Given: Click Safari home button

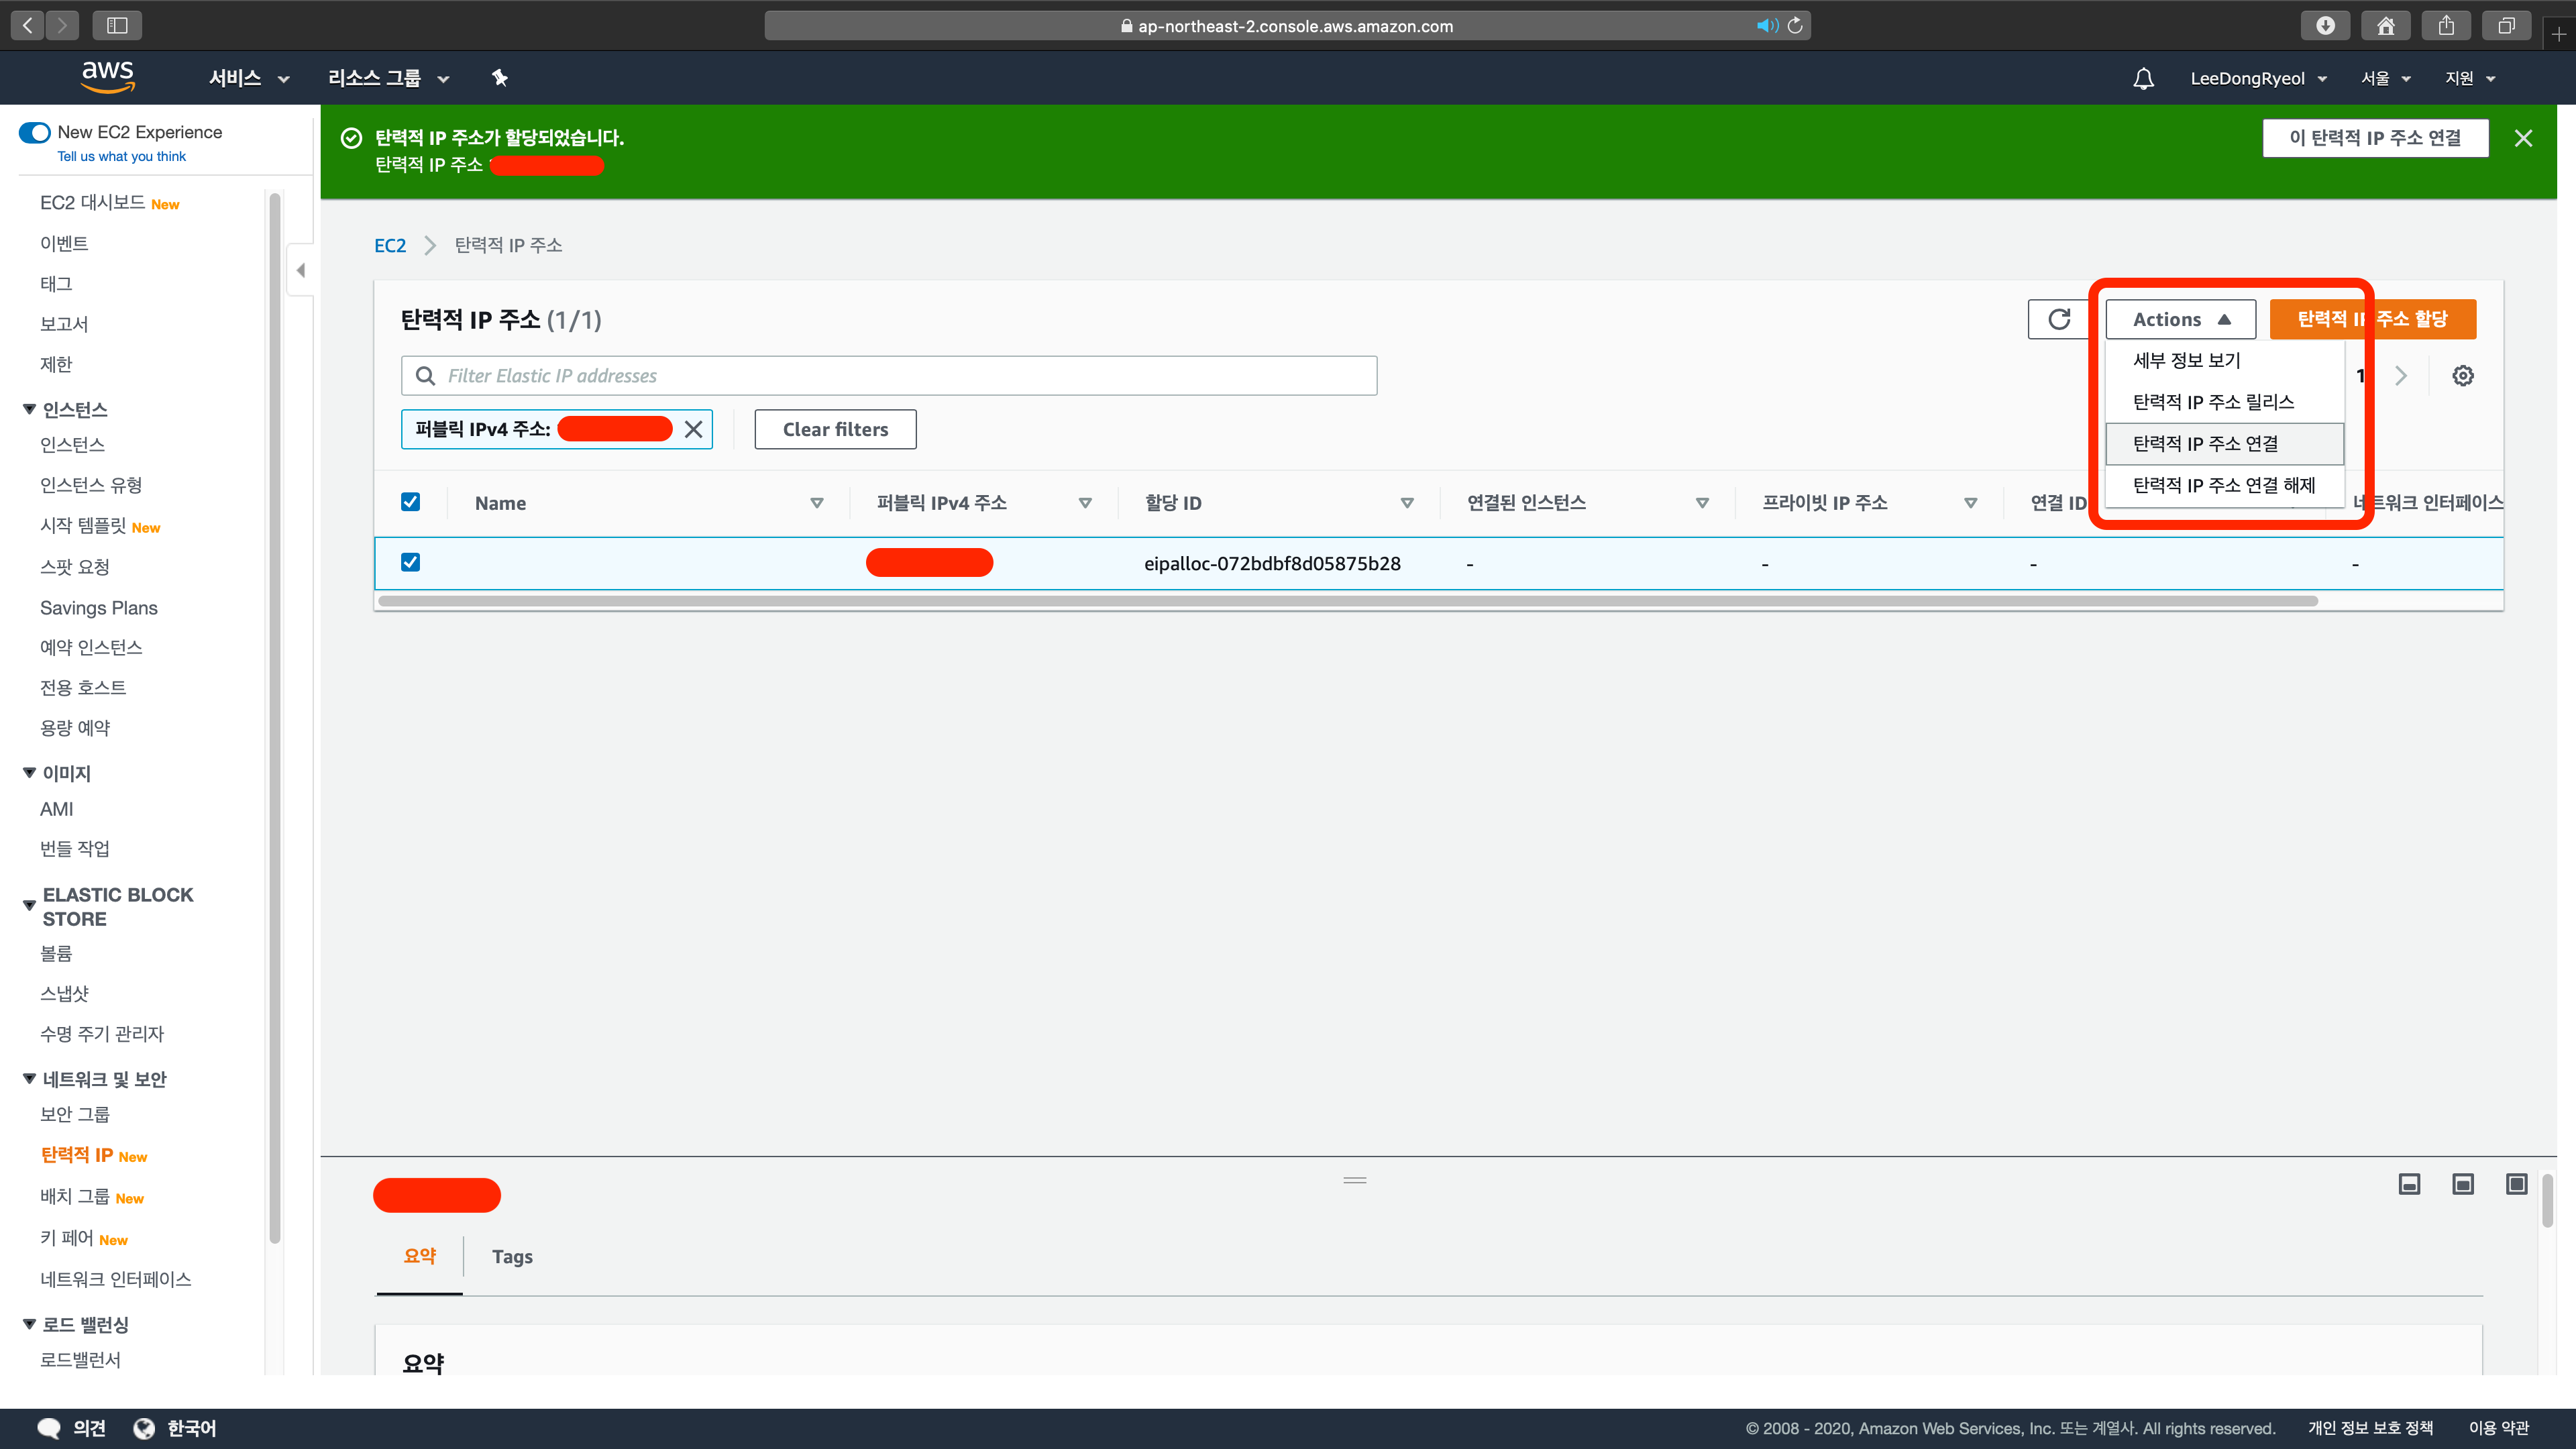Looking at the screenshot, I should pos(2386,25).
